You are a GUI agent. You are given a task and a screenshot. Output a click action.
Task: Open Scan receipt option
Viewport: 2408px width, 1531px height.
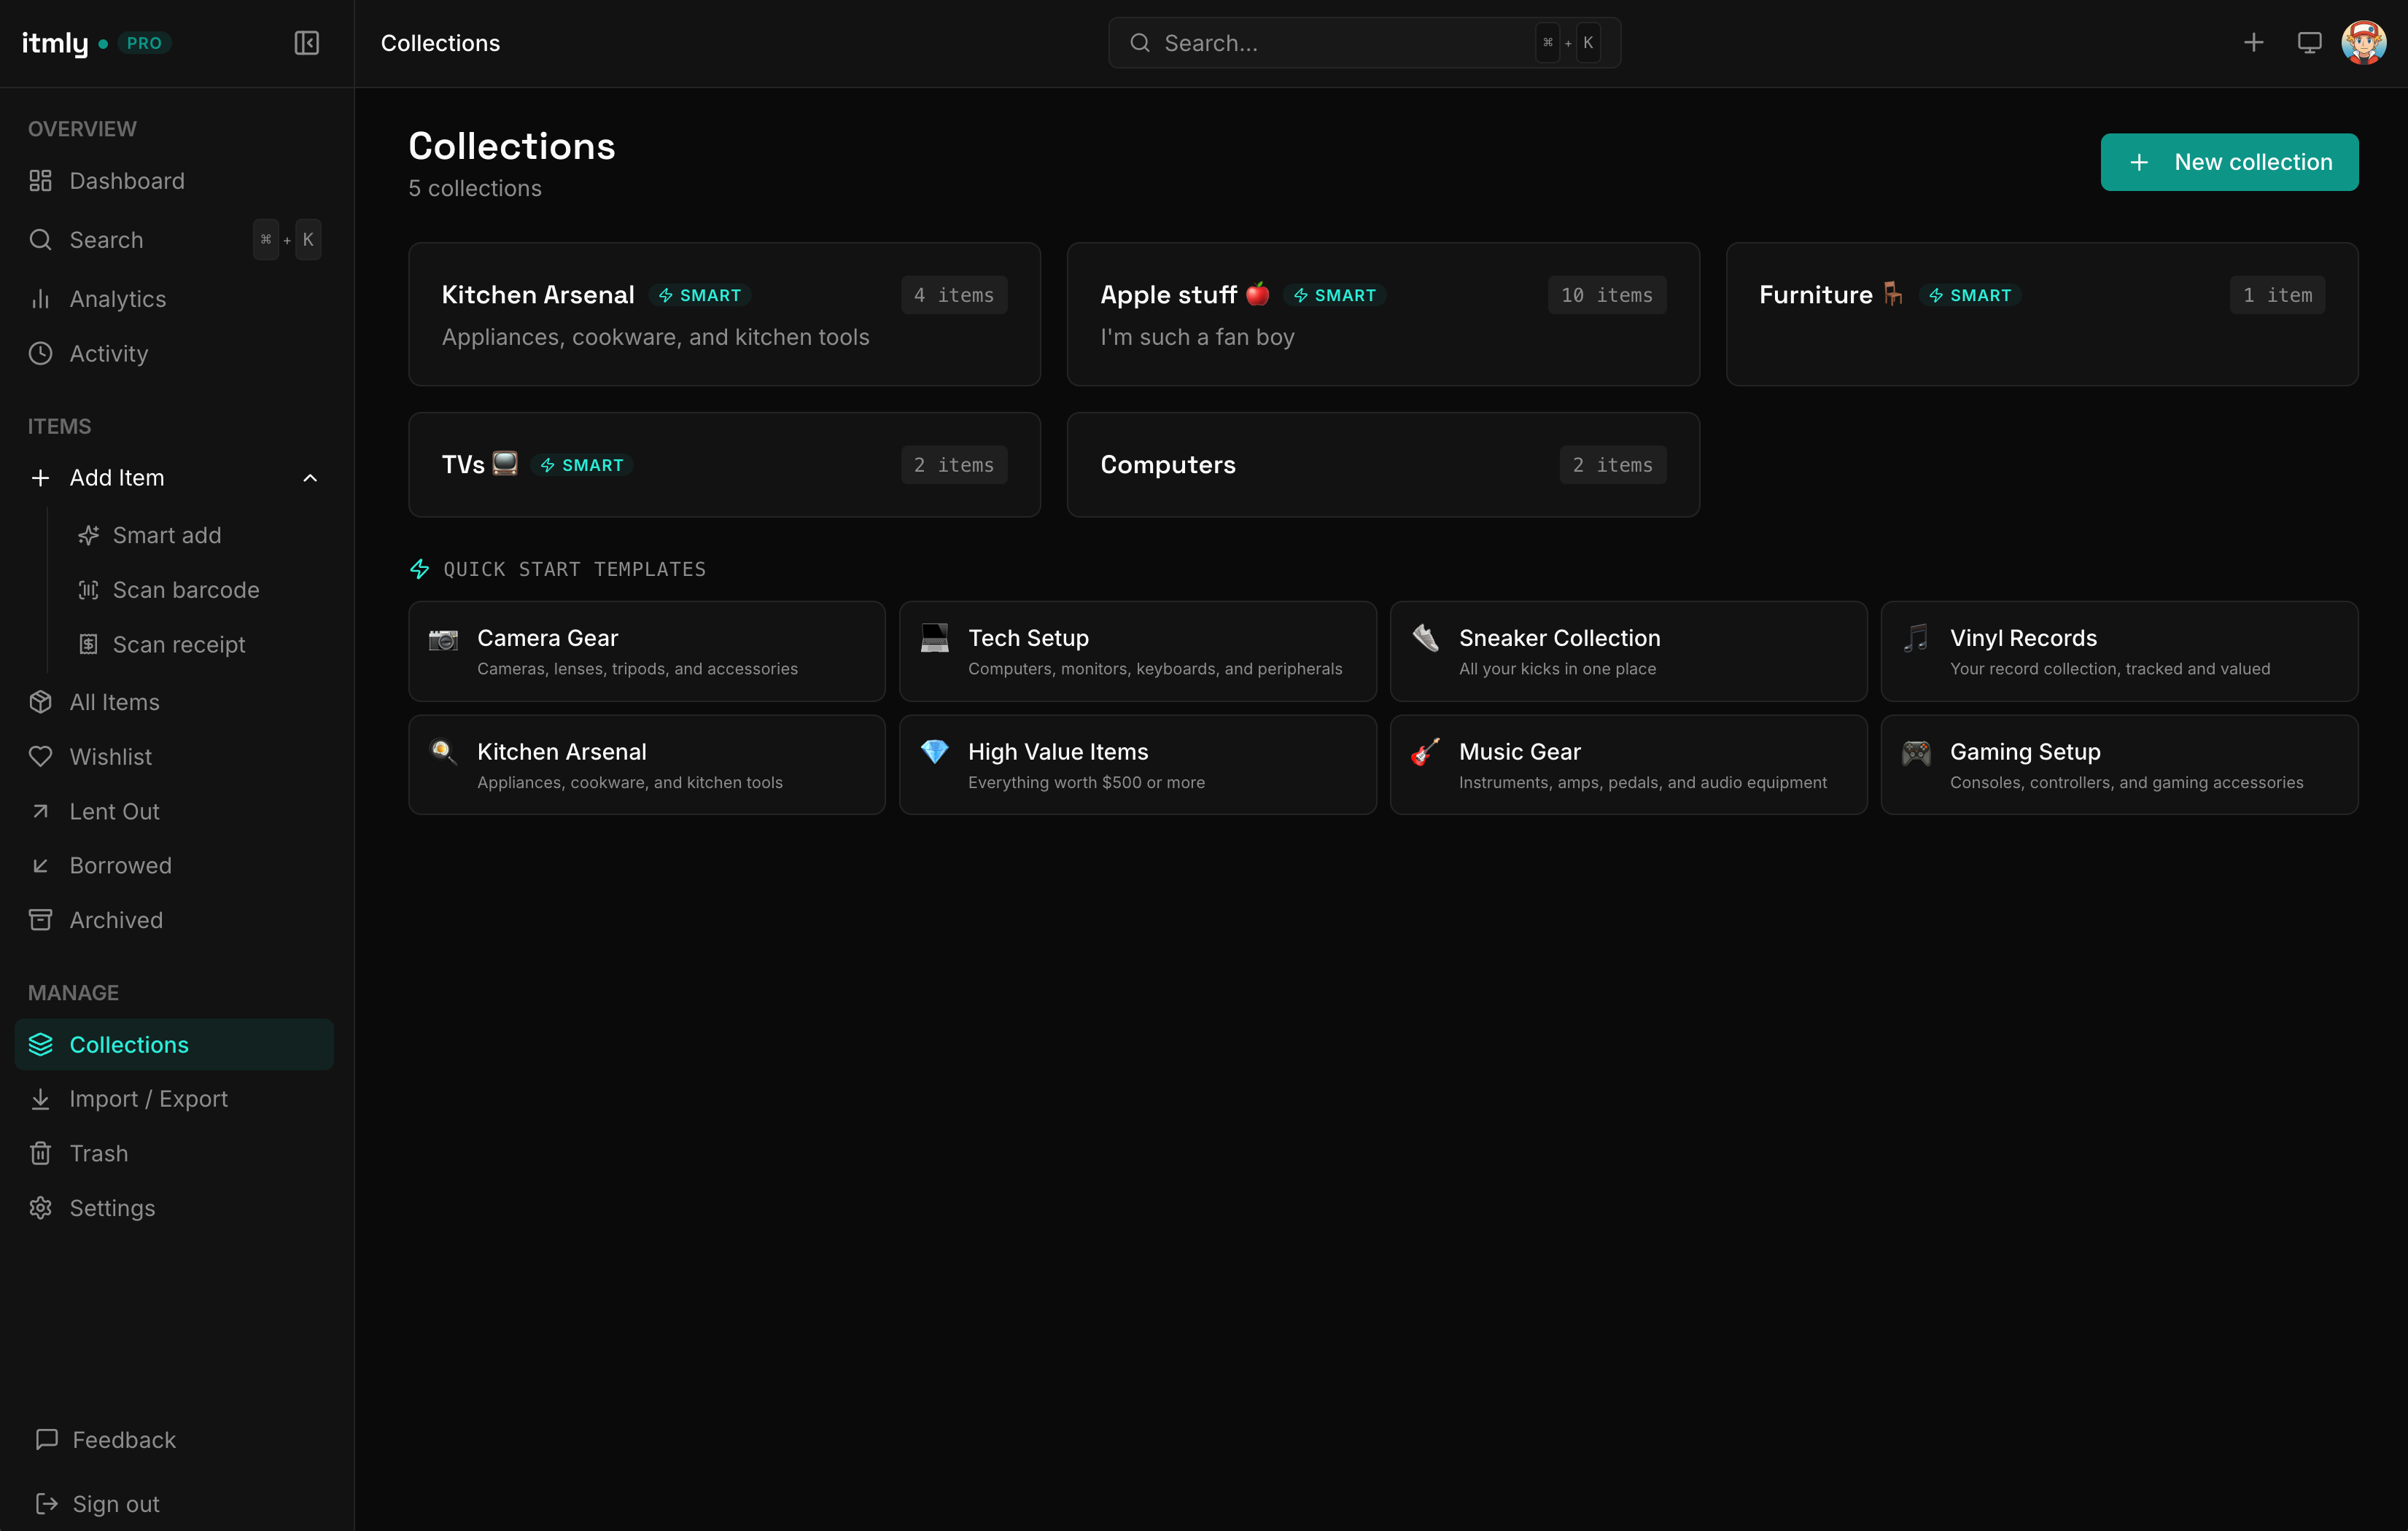pos(178,645)
